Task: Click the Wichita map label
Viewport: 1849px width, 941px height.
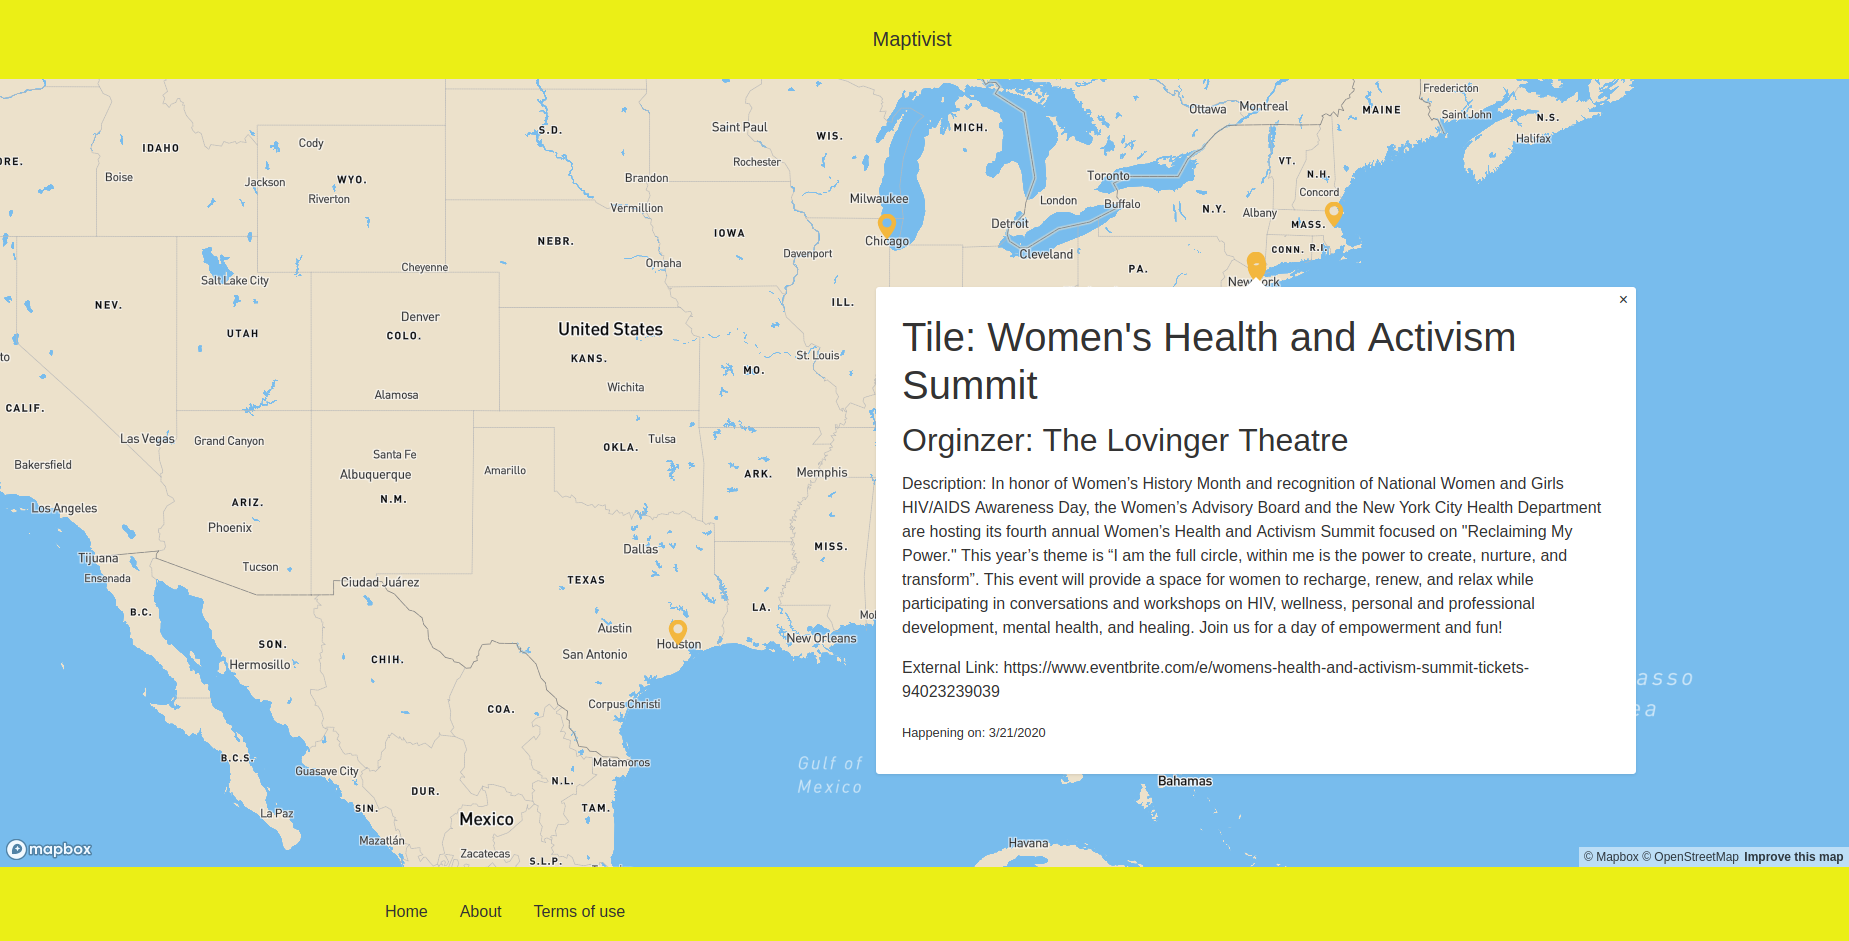Action: (626, 387)
